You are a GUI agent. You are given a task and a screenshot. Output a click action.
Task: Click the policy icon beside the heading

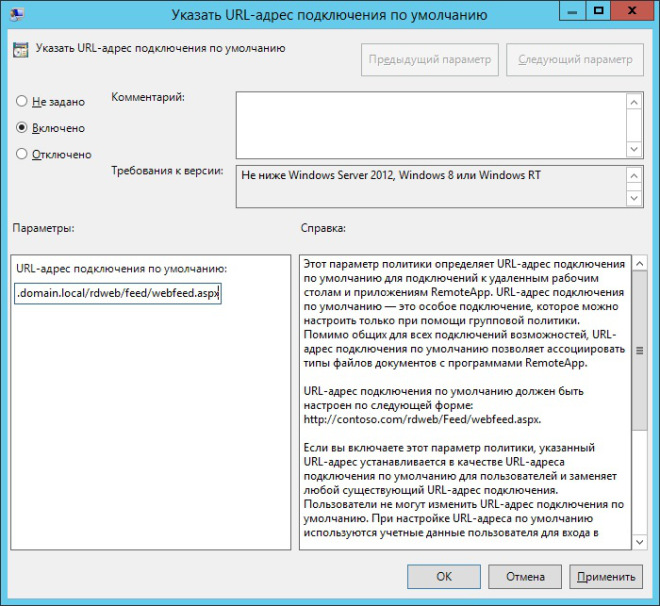(20, 50)
